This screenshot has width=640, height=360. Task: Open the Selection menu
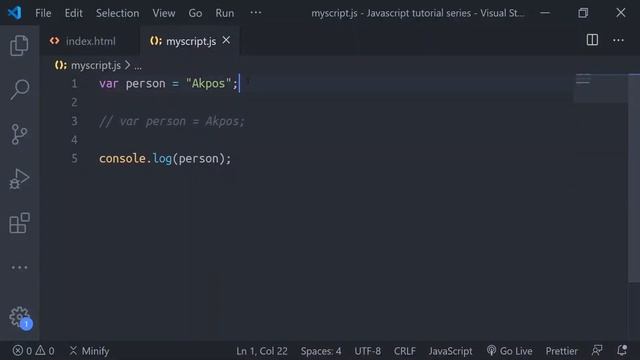(118, 13)
